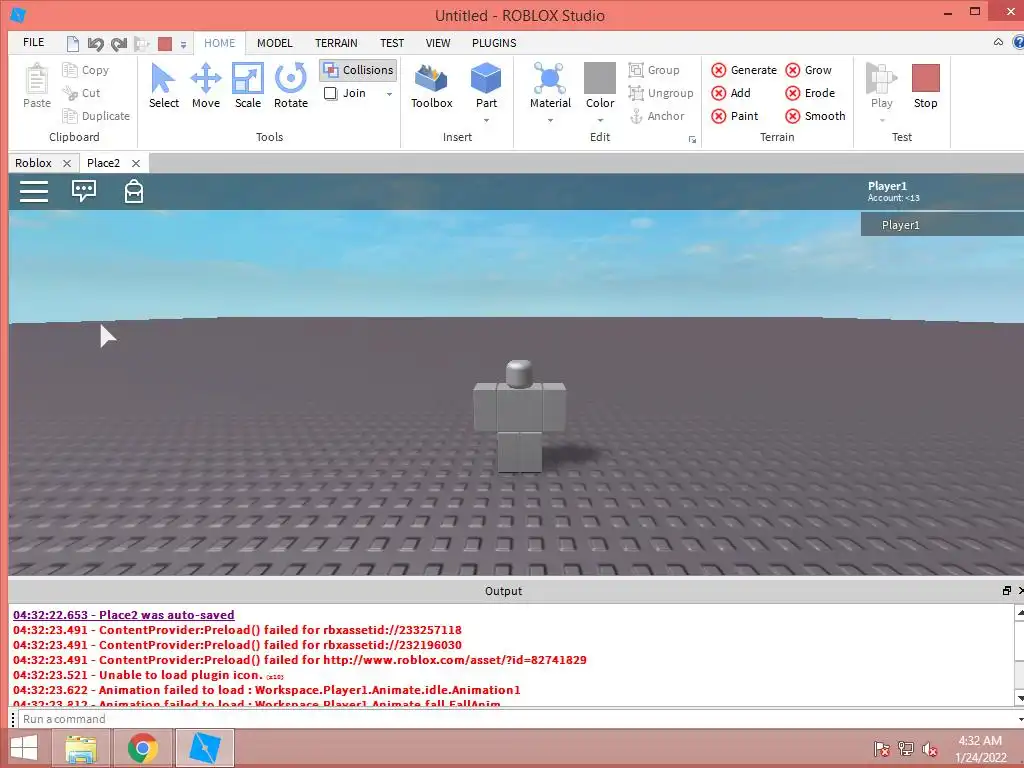Select Player1 in the player list
1024x768 pixels.
(942, 225)
